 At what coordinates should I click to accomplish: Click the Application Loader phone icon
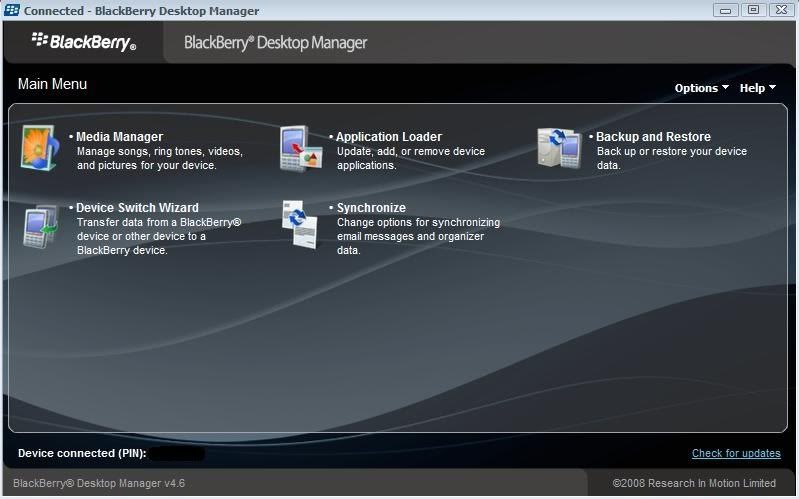(x=301, y=148)
